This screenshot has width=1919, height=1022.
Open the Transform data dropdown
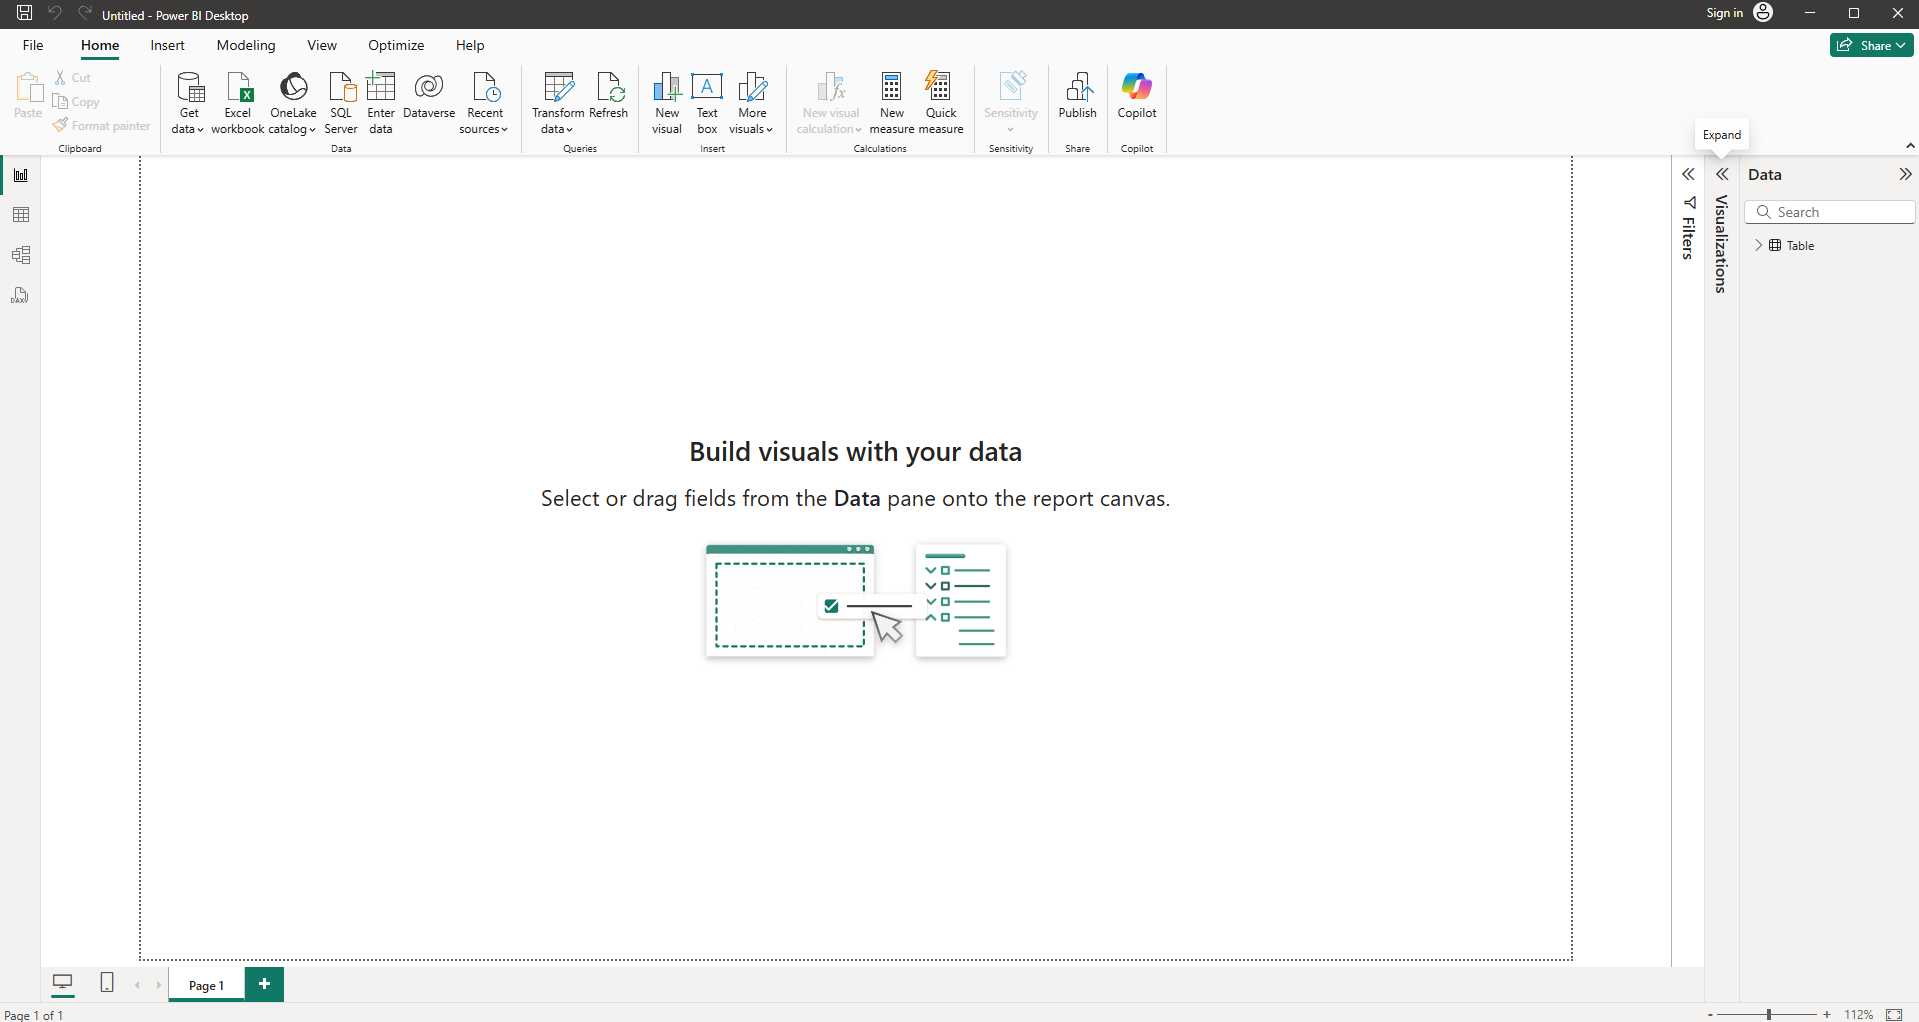[558, 129]
